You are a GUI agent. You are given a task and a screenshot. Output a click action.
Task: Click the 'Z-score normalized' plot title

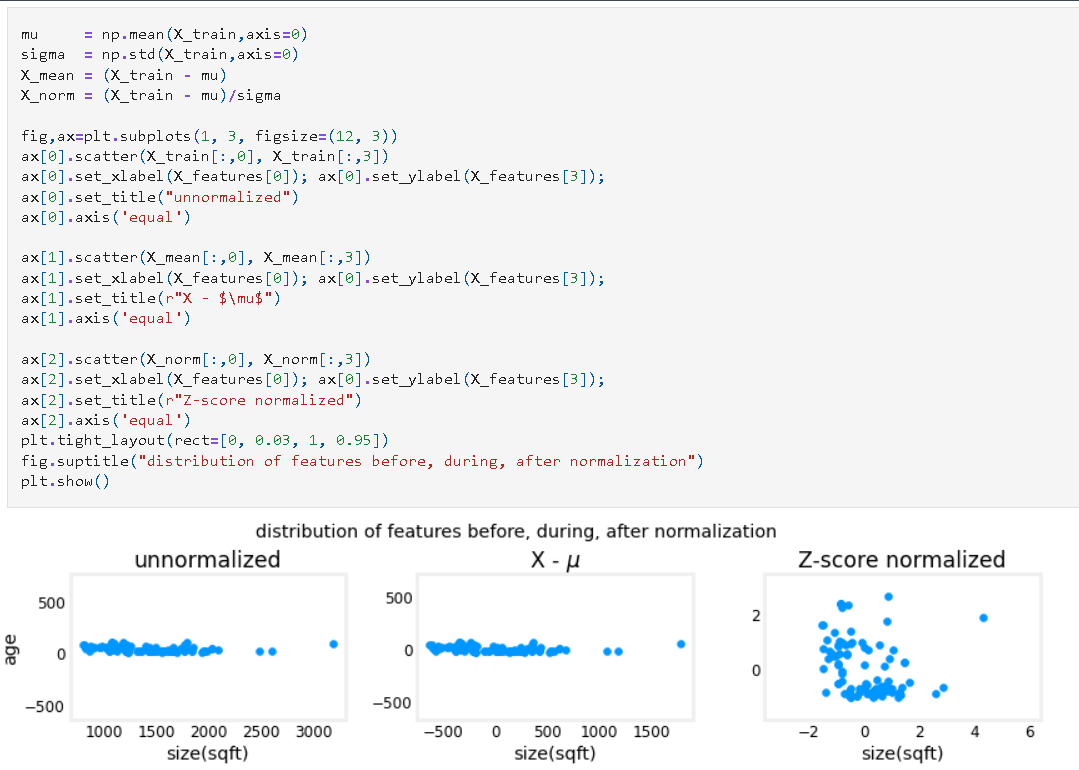[x=901, y=559]
